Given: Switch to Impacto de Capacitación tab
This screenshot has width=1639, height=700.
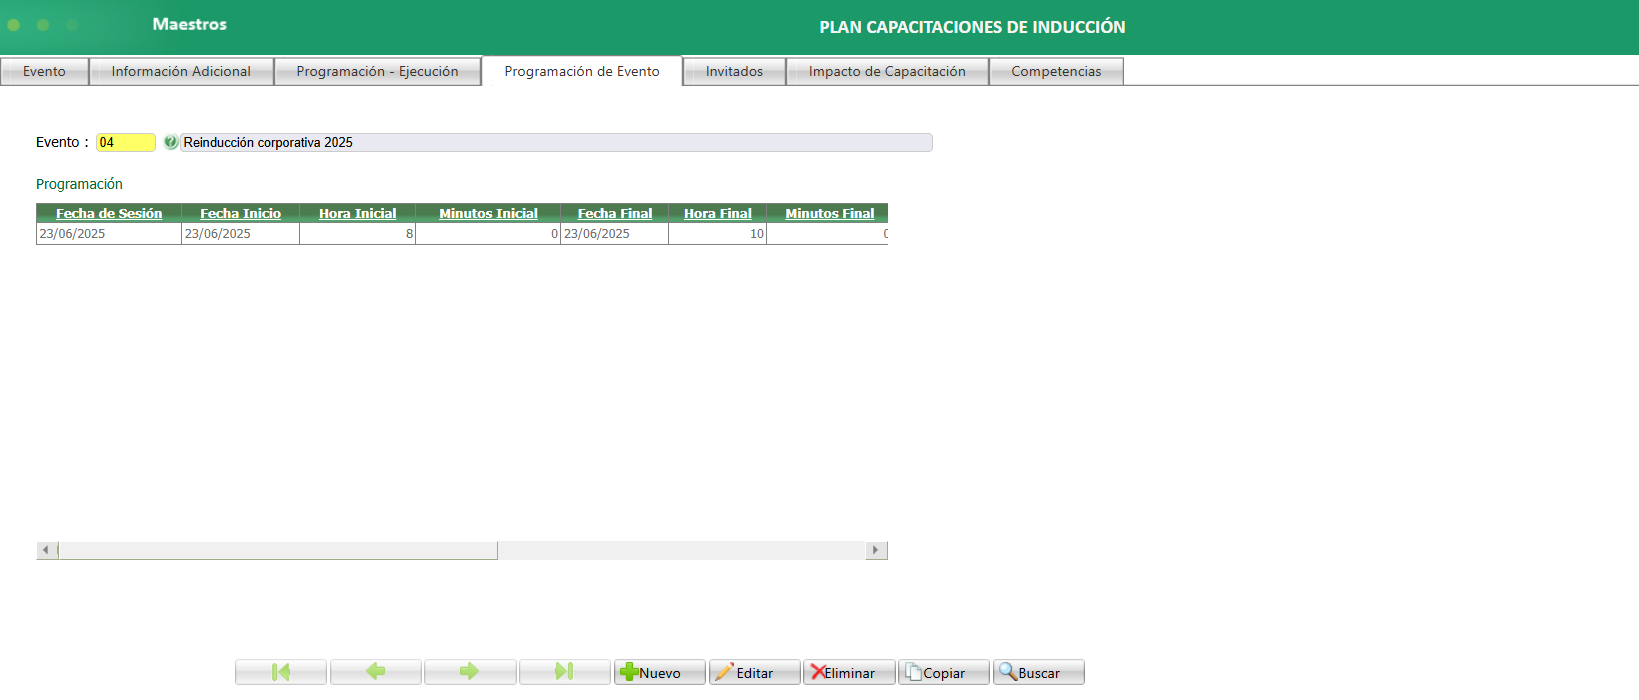Looking at the screenshot, I should (887, 71).
